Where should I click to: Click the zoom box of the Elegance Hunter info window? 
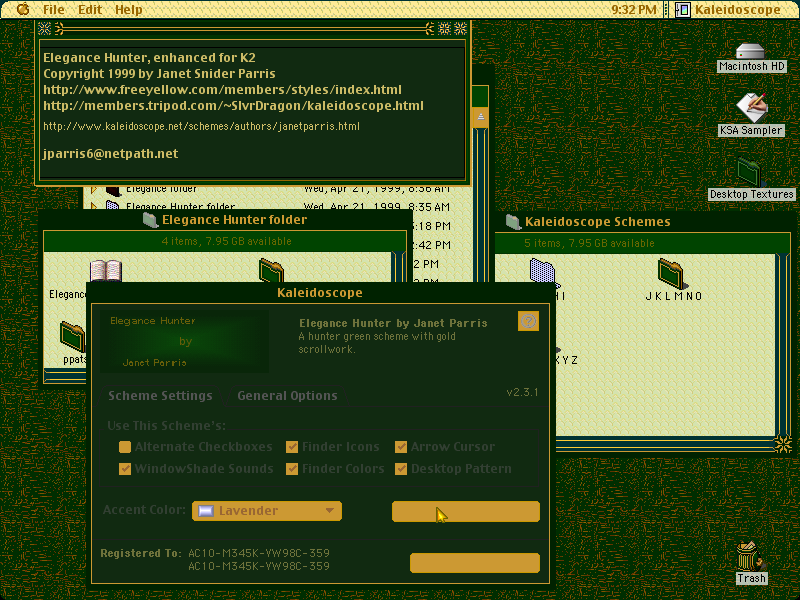coord(444,29)
